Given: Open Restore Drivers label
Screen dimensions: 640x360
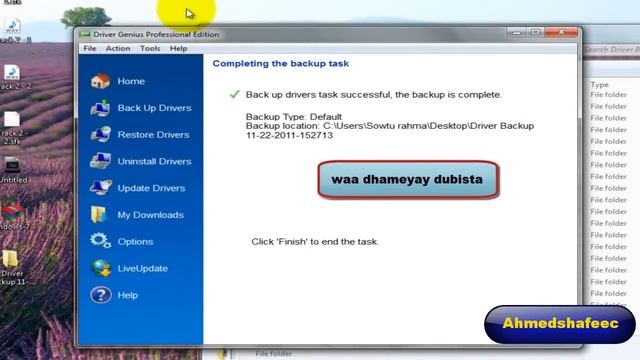Looking at the screenshot, I should coord(153,135).
